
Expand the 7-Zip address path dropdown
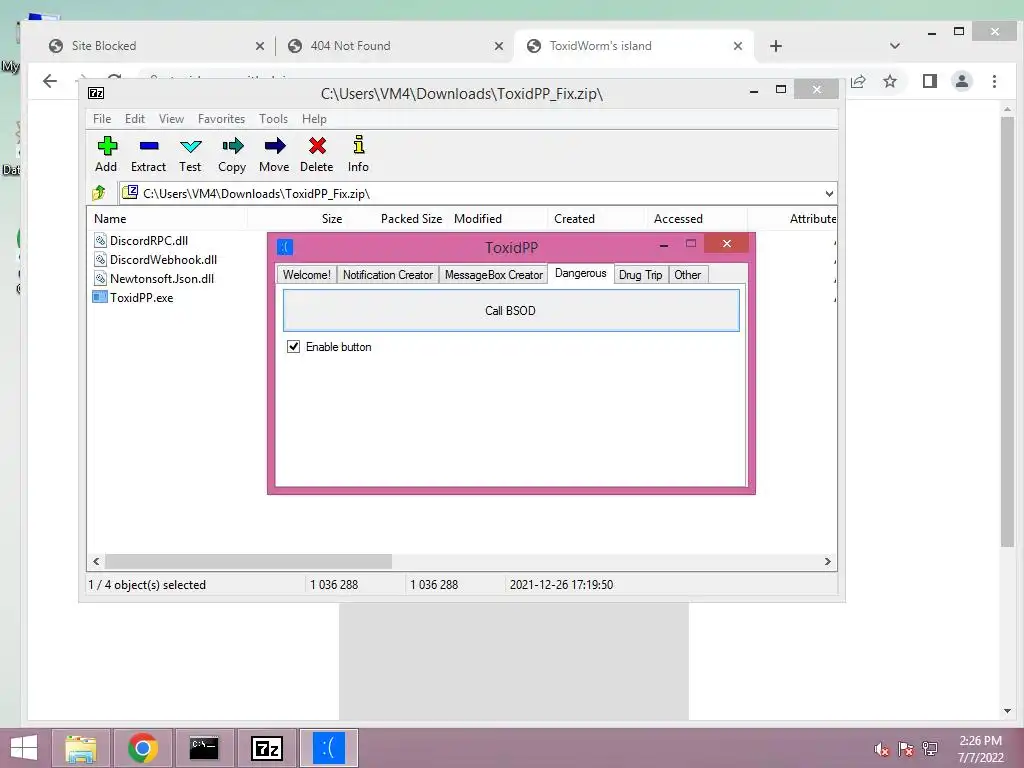point(829,193)
